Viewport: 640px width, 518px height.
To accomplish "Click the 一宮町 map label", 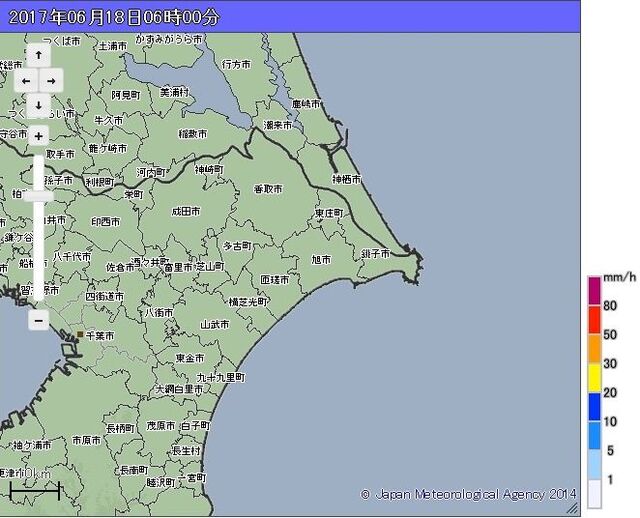I will tap(192, 478).
